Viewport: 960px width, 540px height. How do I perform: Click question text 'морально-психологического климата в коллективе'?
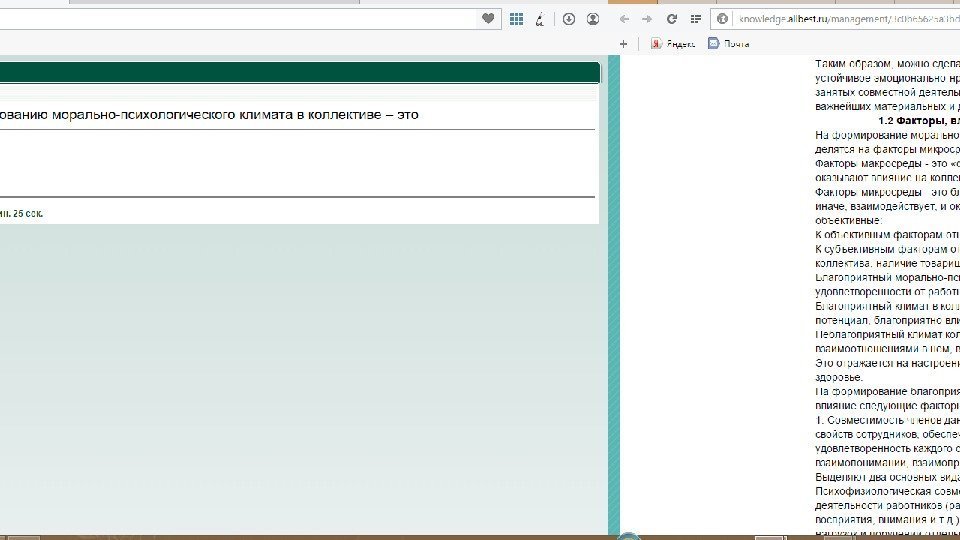(x=216, y=114)
